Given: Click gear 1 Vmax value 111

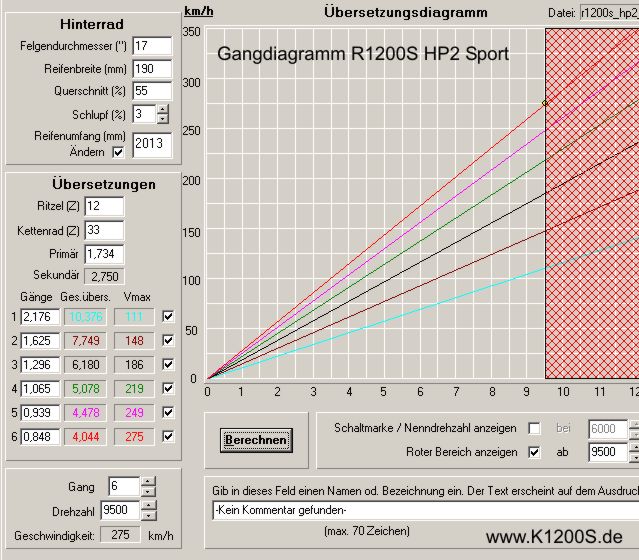Looking at the screenshot, I should pos(134,317).
